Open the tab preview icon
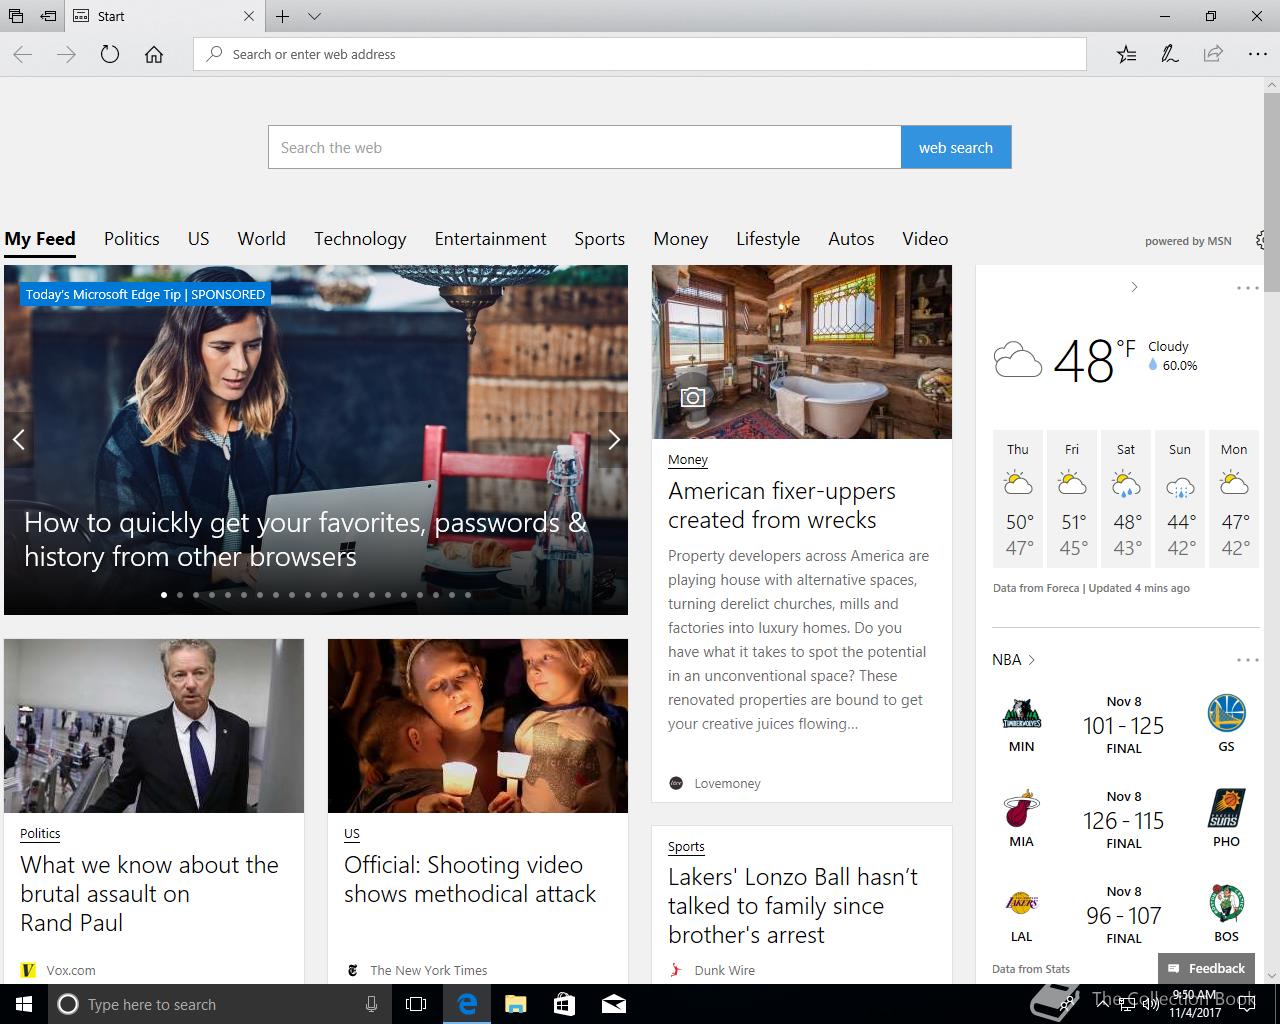 (16, 16)
